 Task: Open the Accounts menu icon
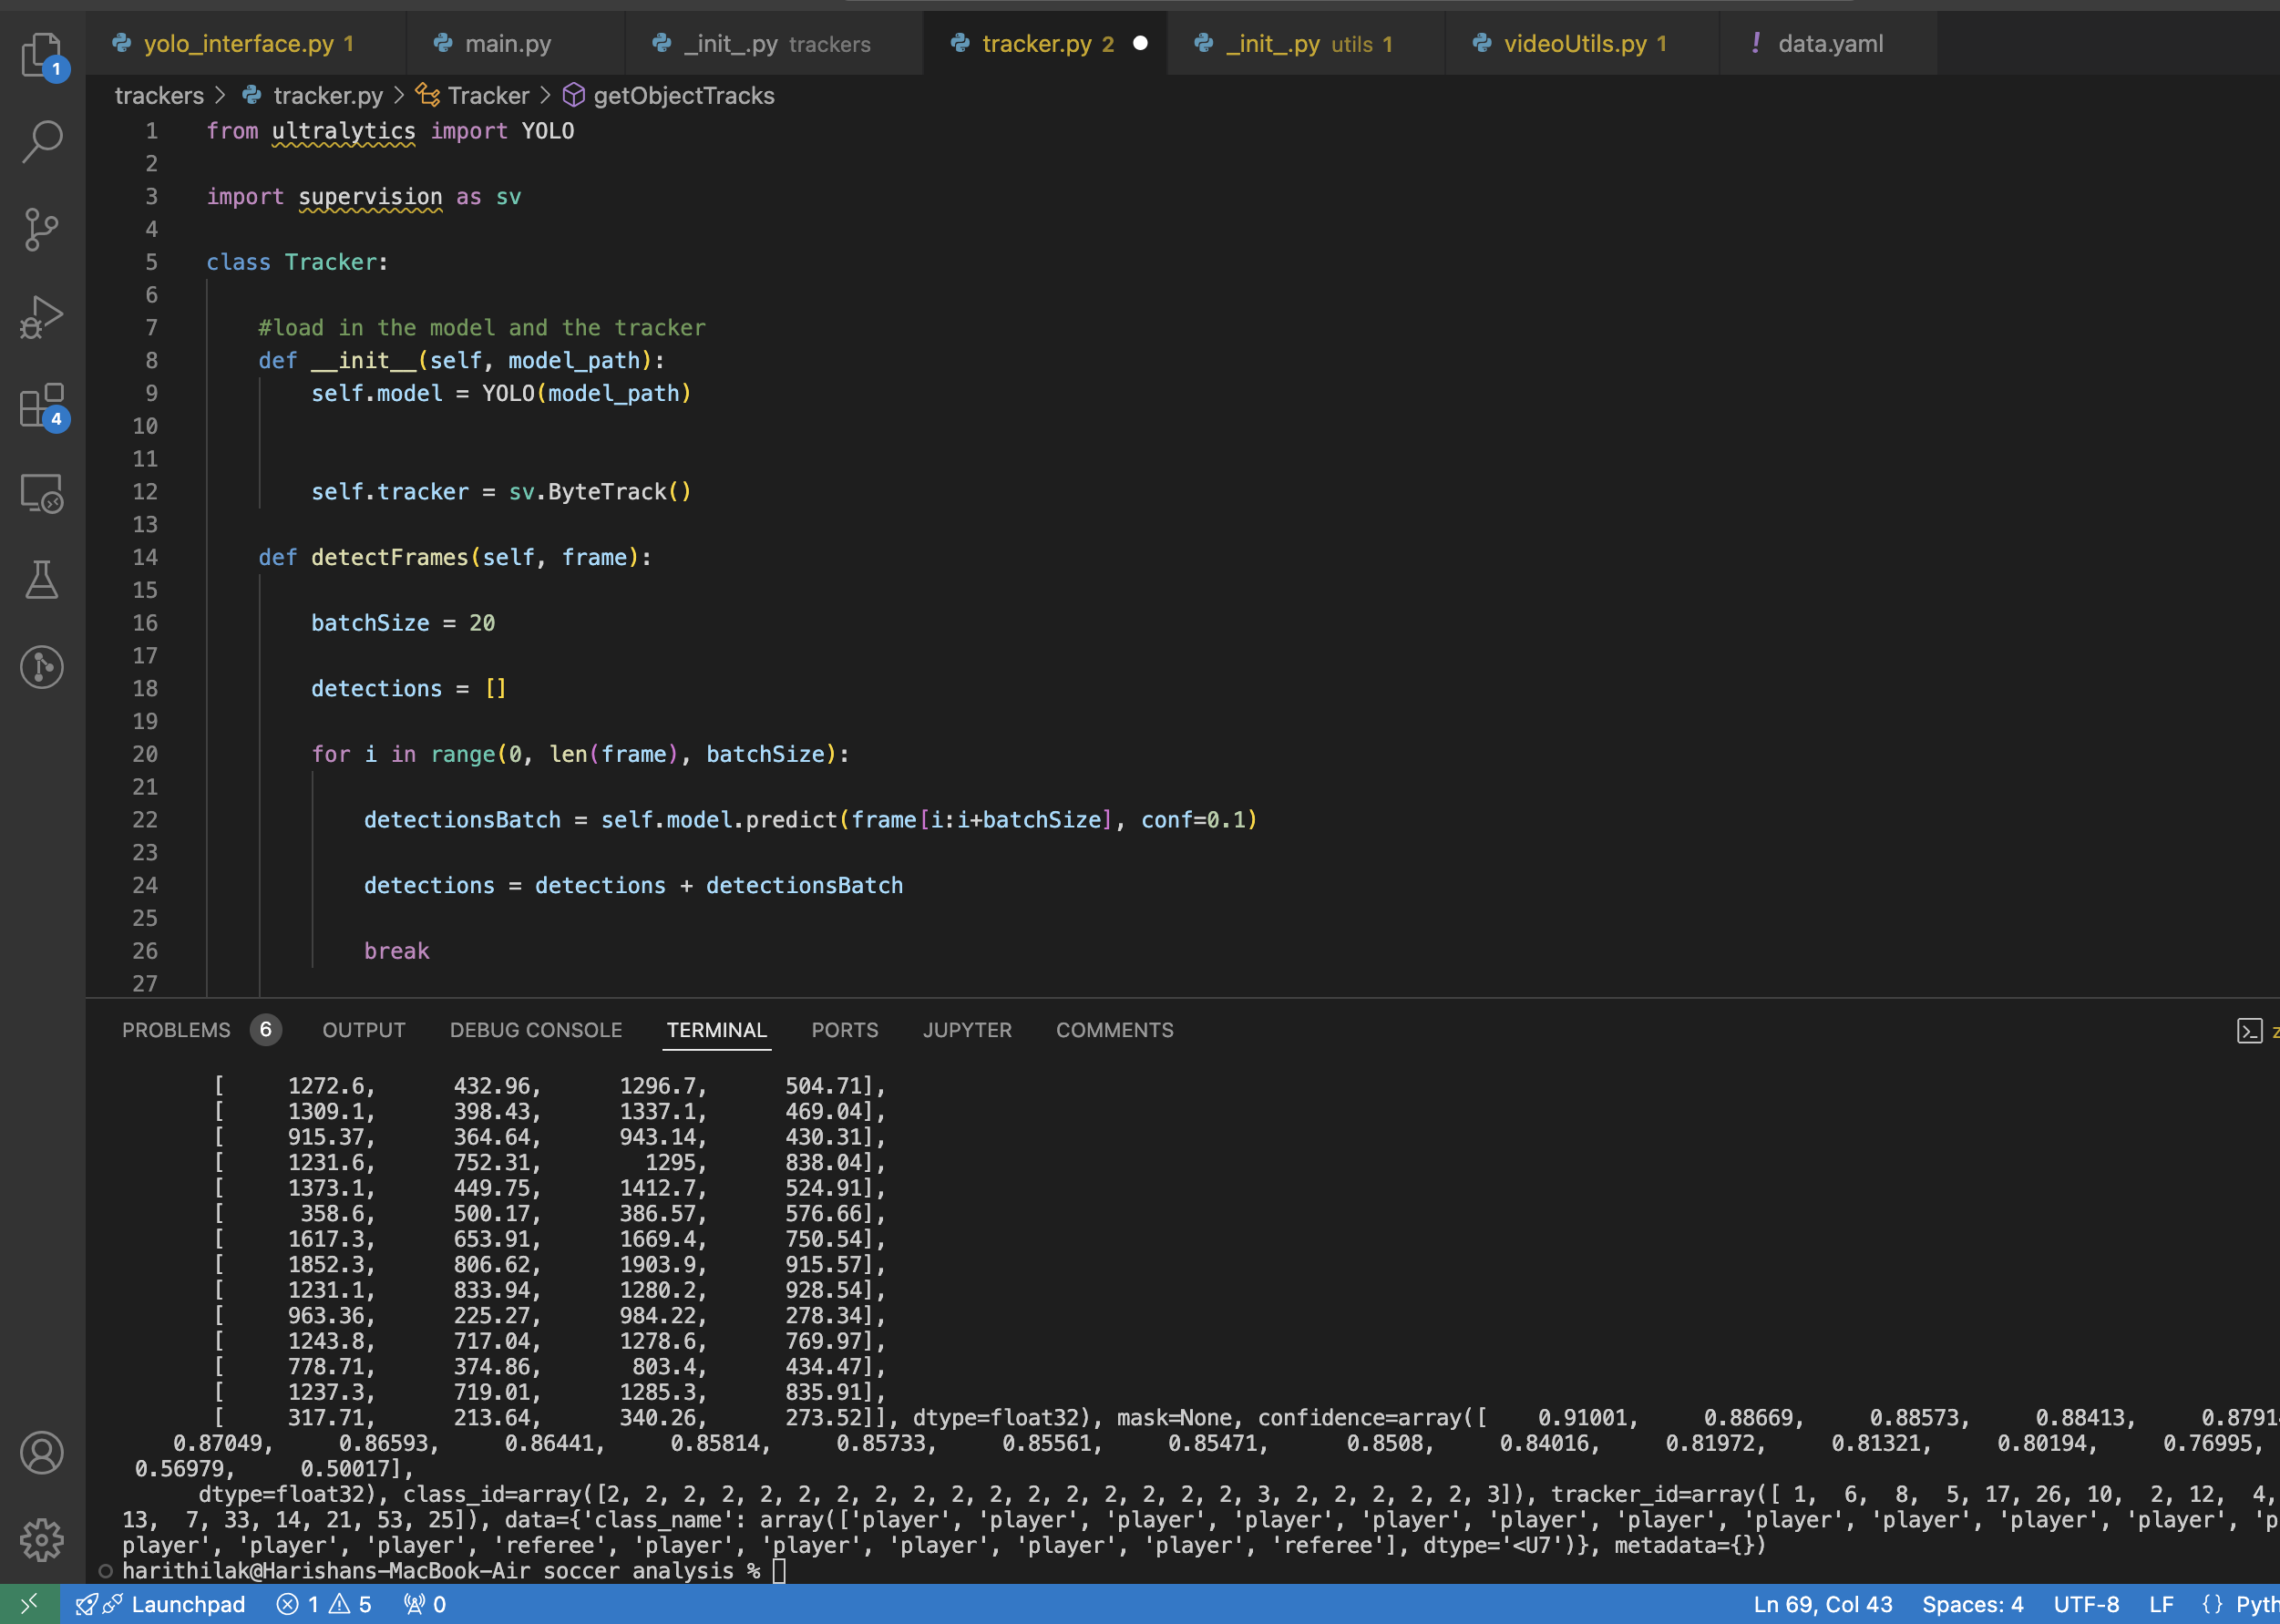(42, 1453)
